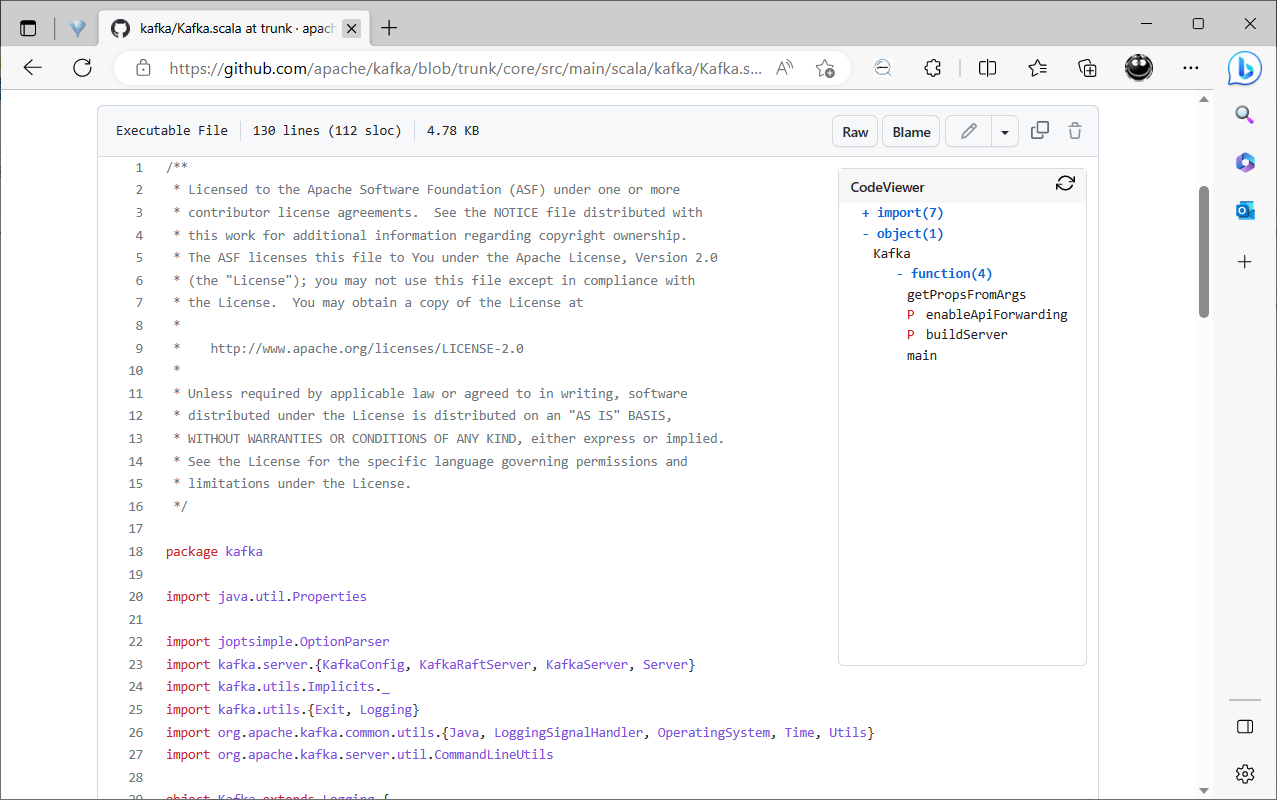This screenshot has width=1280, height=800.
Task: Open Settings and more ellipsis menu
Action: (1190, 68)
